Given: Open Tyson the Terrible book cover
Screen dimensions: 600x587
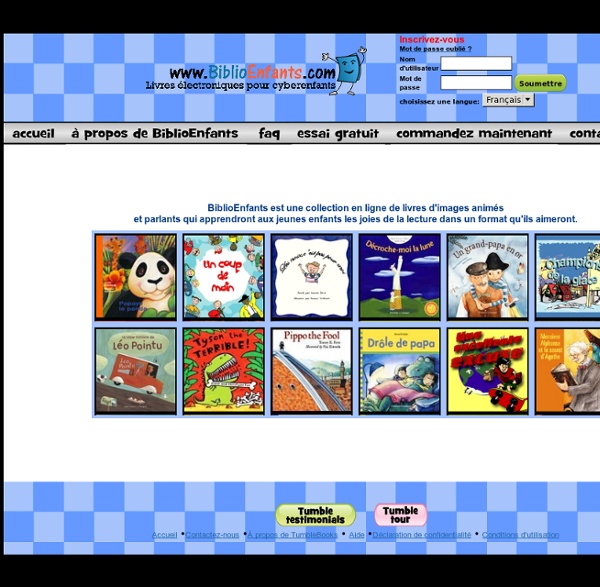Looking at the screenshot, I should 223,371.
